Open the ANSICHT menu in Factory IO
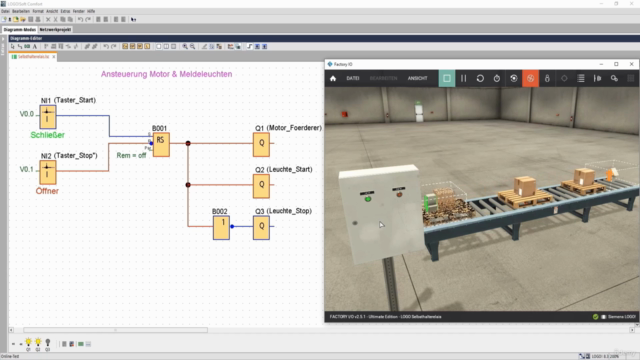 click(x=417, y=78)
